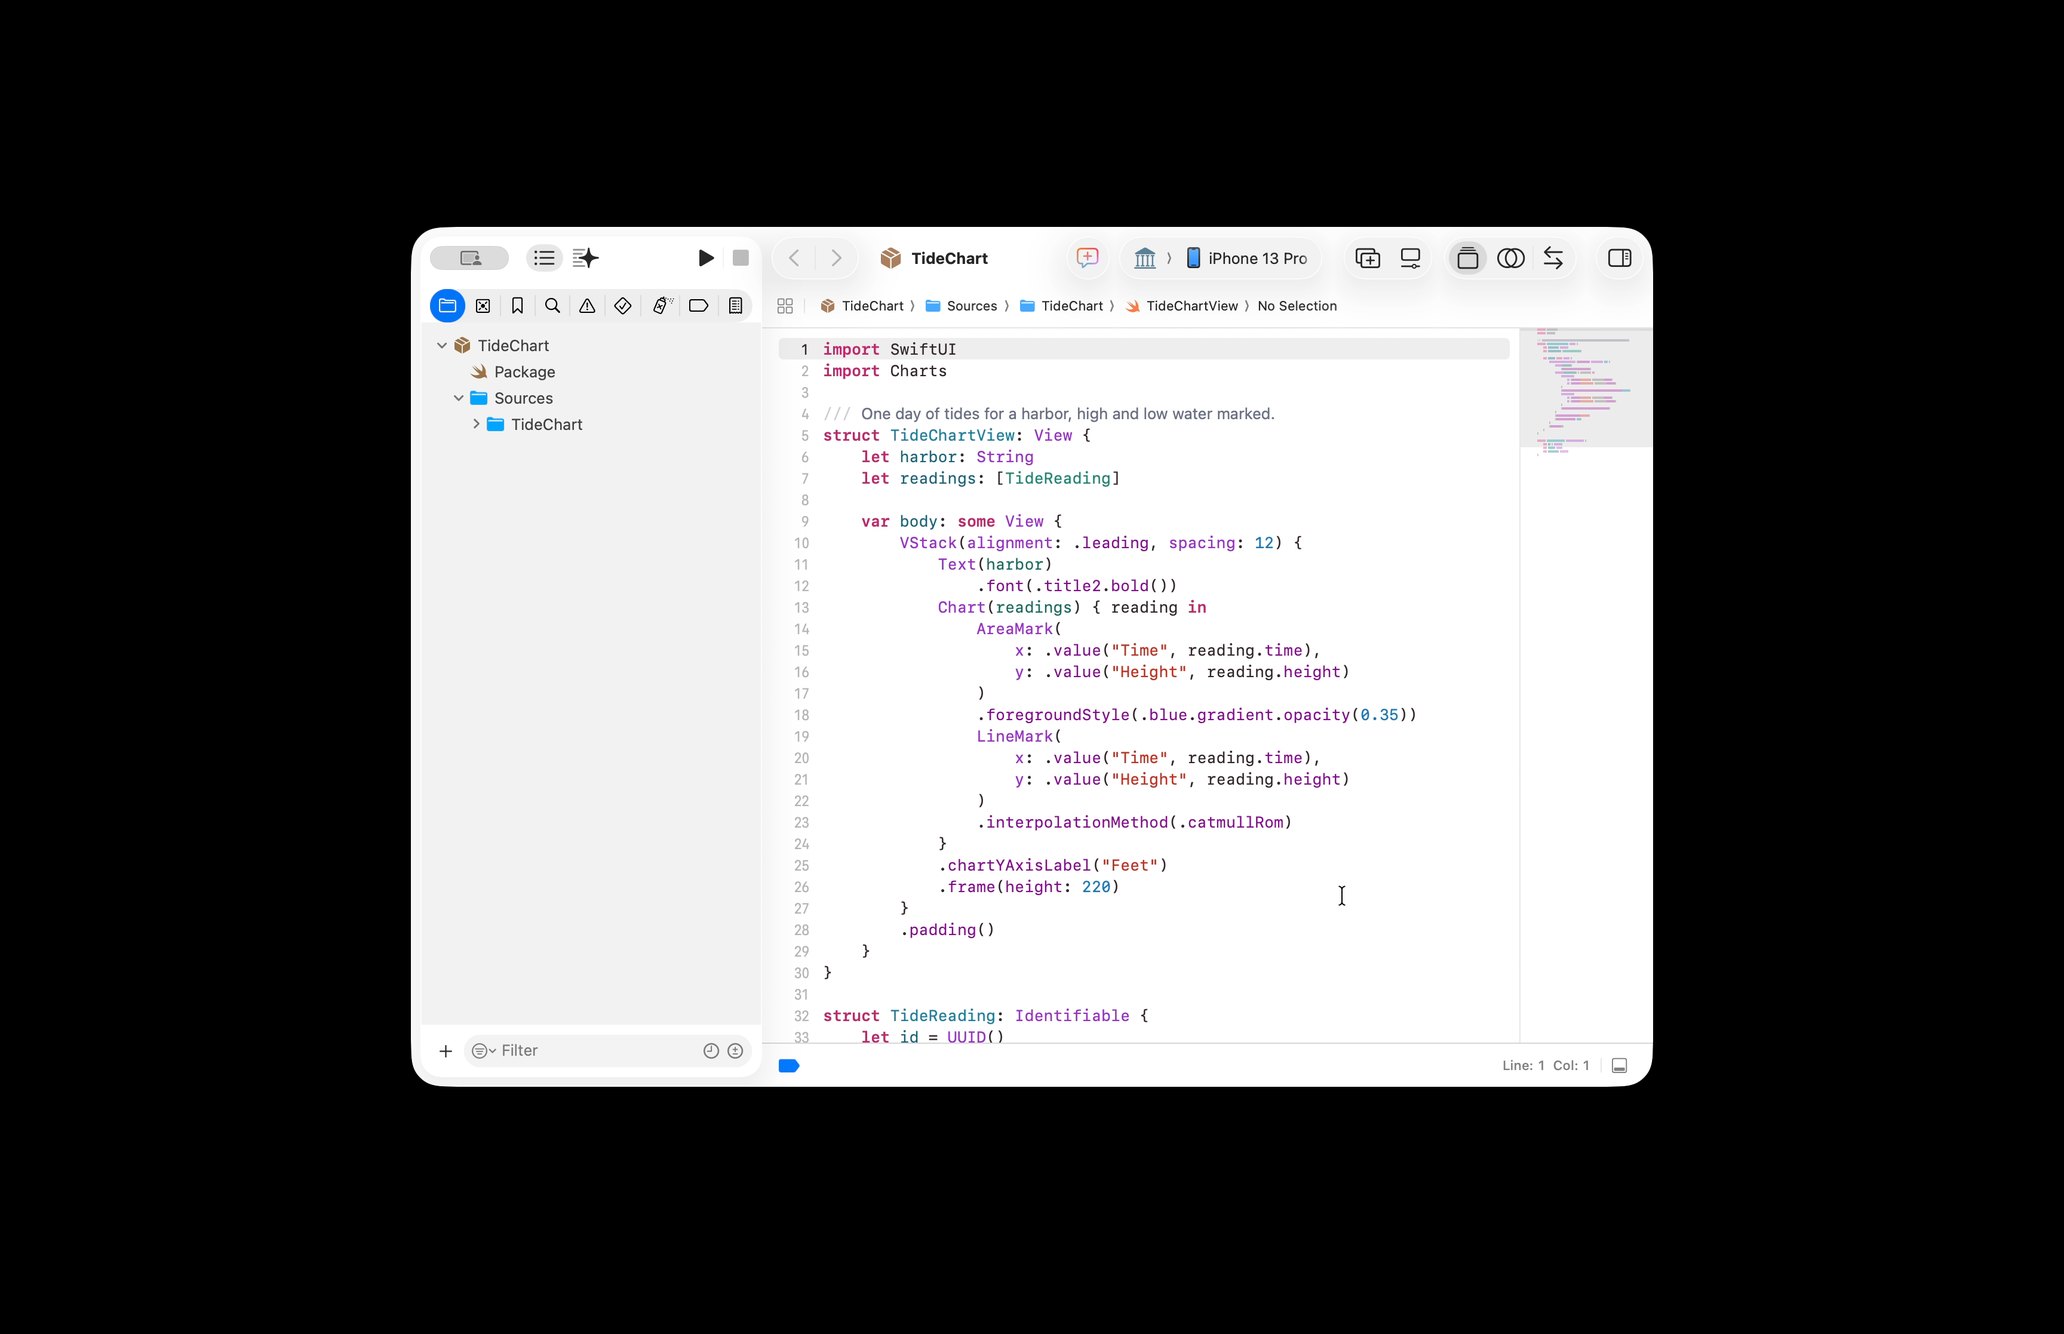Open the scheme selector building icon
This screenshot has height=1334, width=2064.
click(x=1145, y=258)
